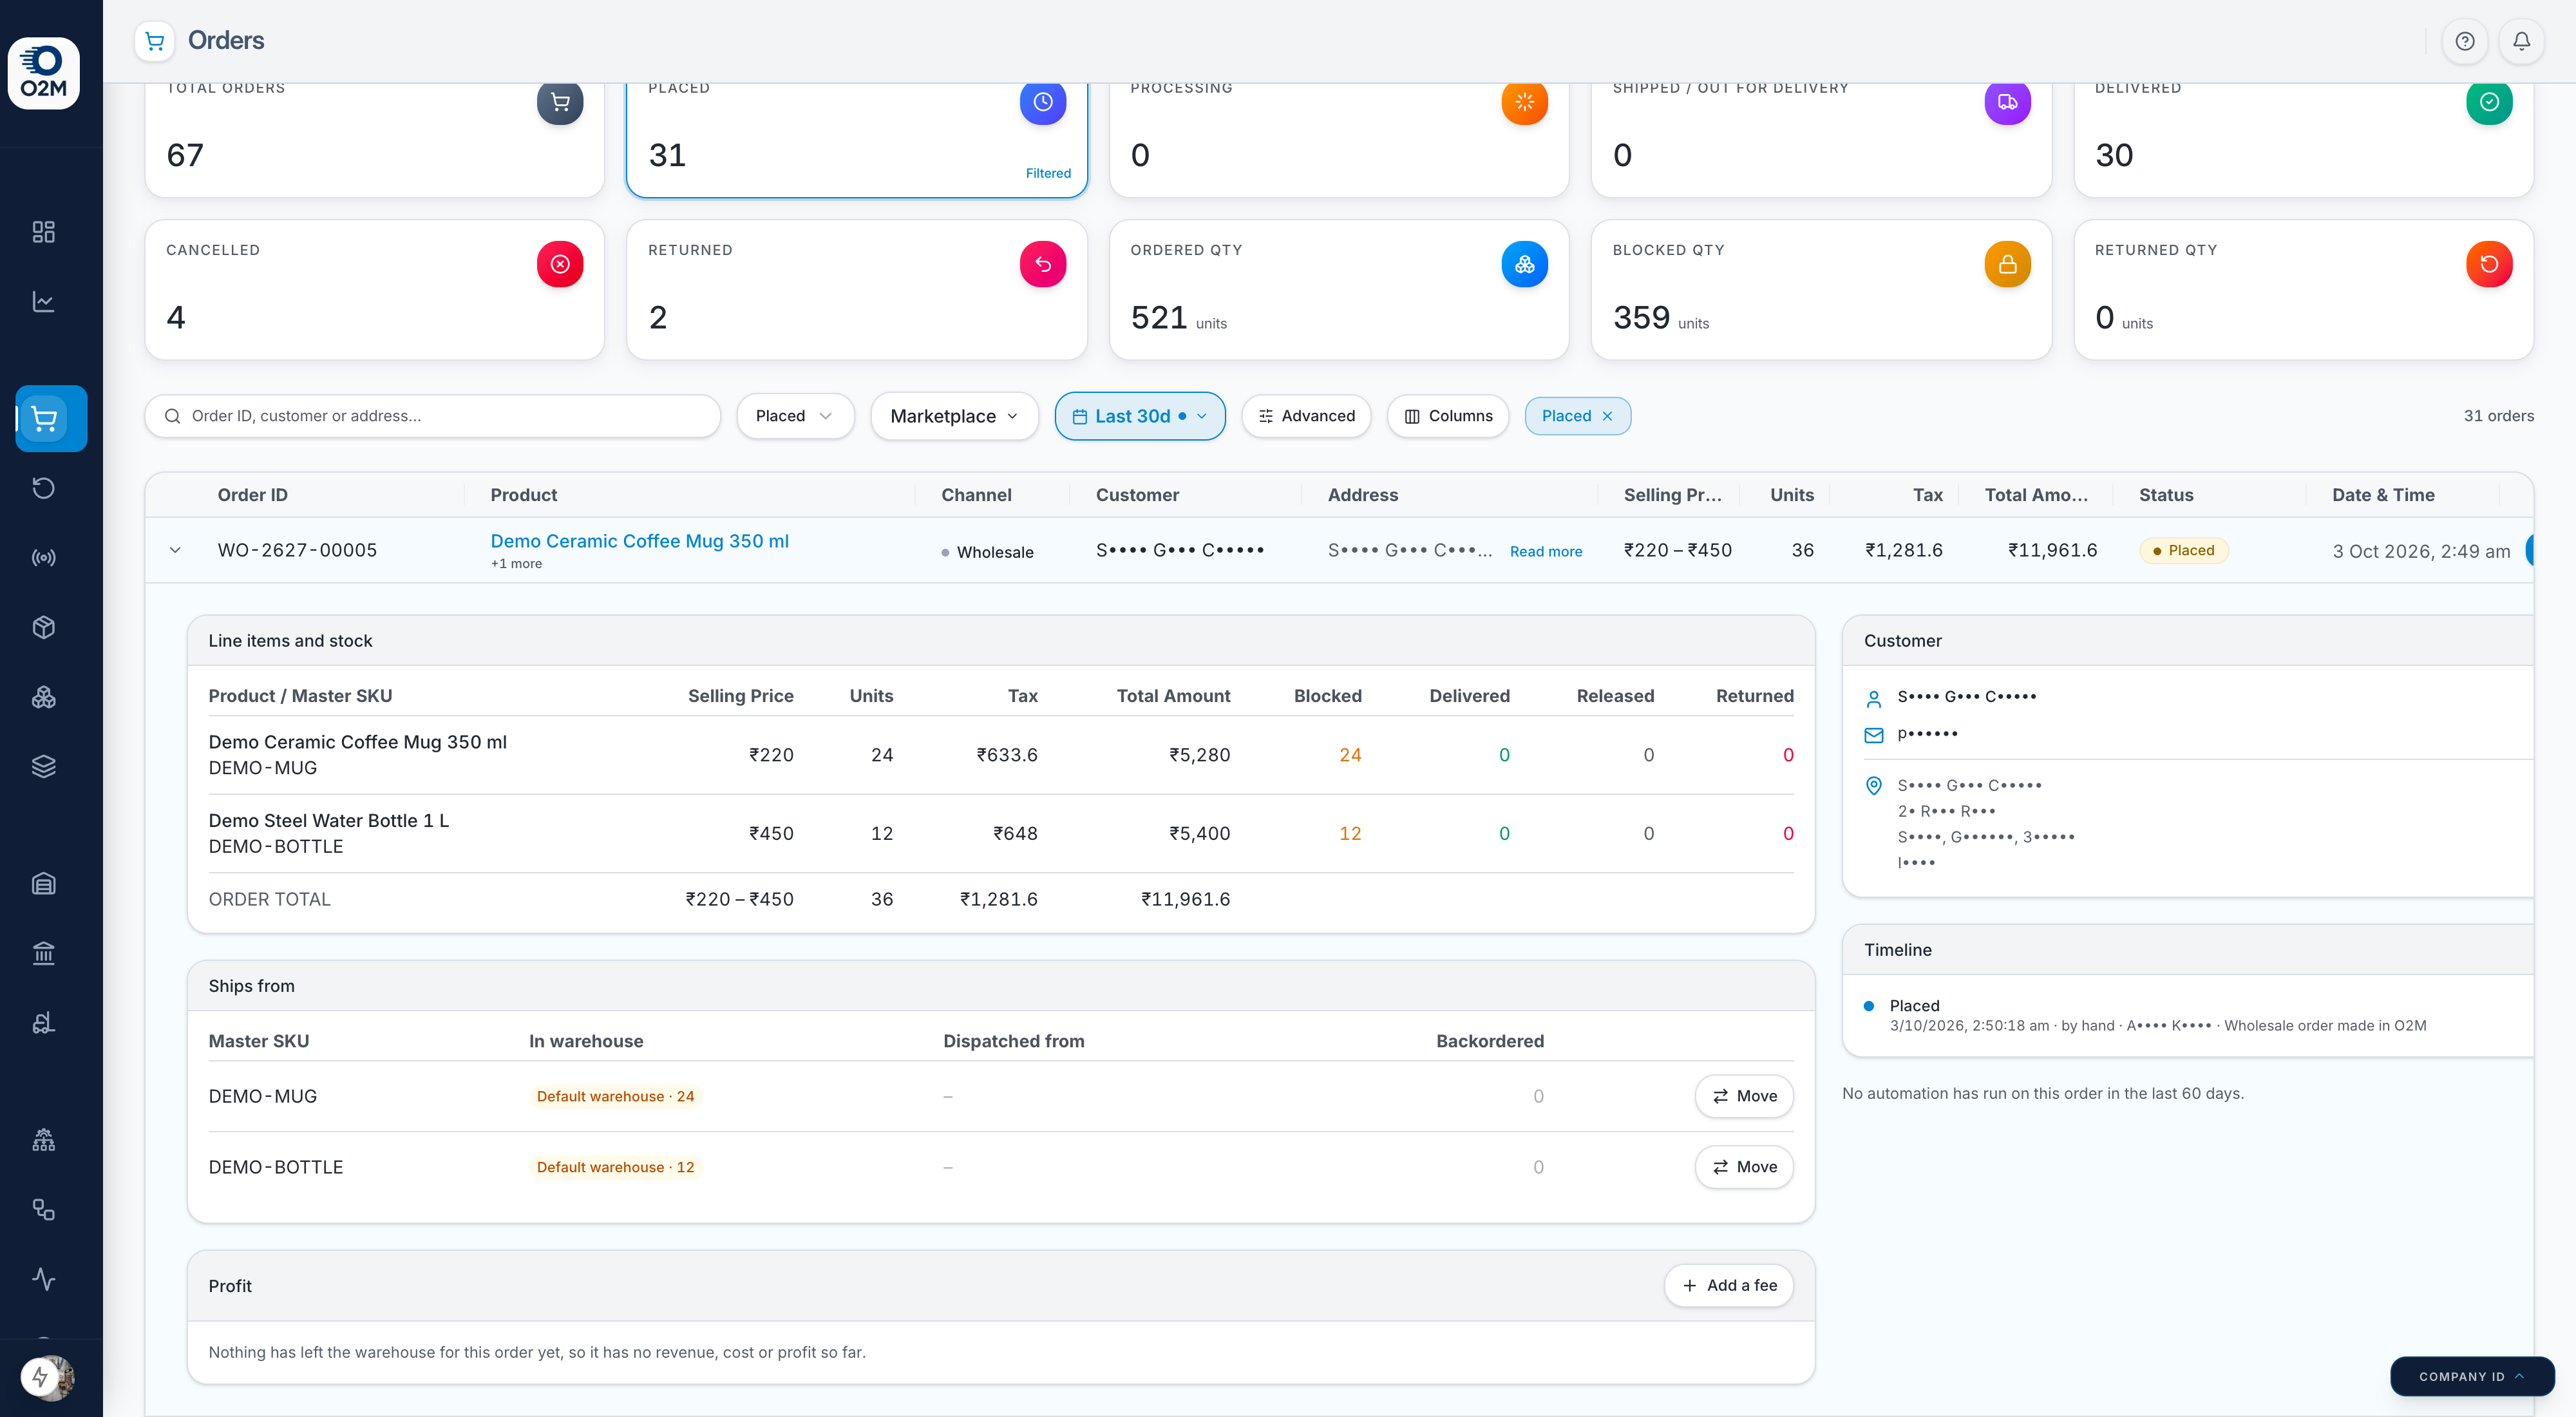Open the broadcast signal sidebar icon

click(44, 557)
